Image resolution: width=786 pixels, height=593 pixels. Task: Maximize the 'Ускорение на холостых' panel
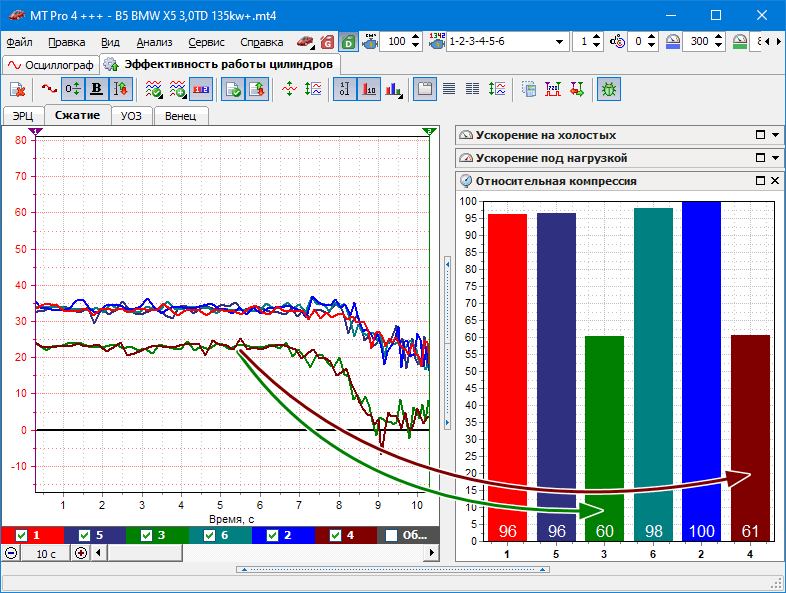pyautogui.click(x=760, y=135)
